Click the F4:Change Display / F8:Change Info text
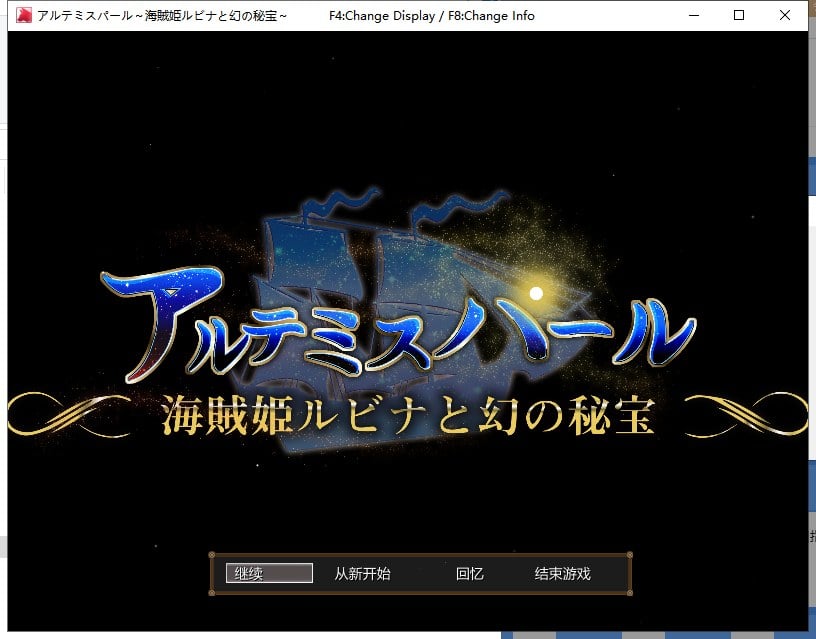 431,16
